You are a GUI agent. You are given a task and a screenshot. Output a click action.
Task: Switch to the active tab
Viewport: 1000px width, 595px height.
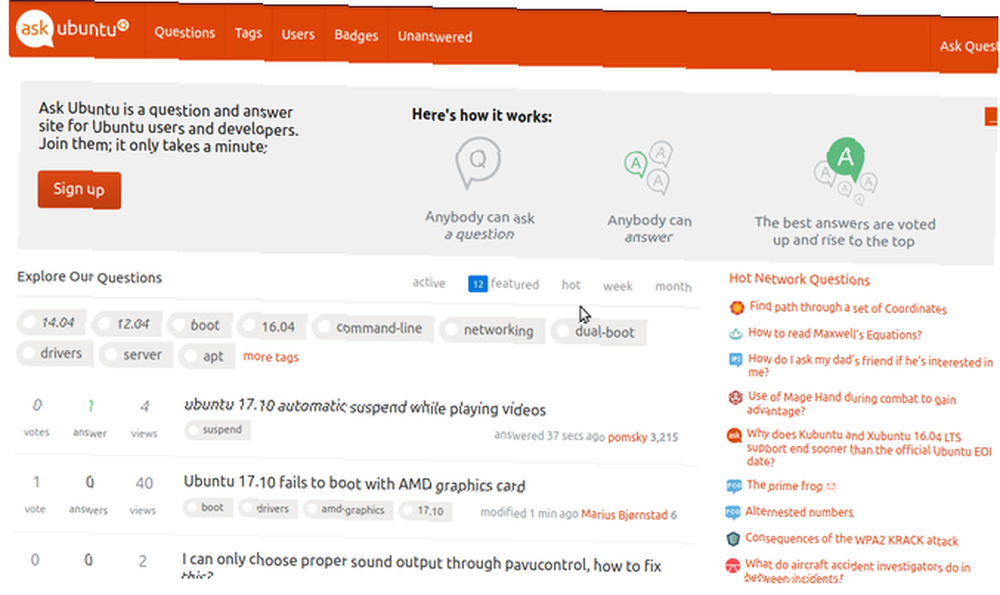click(x=429, y=283)
